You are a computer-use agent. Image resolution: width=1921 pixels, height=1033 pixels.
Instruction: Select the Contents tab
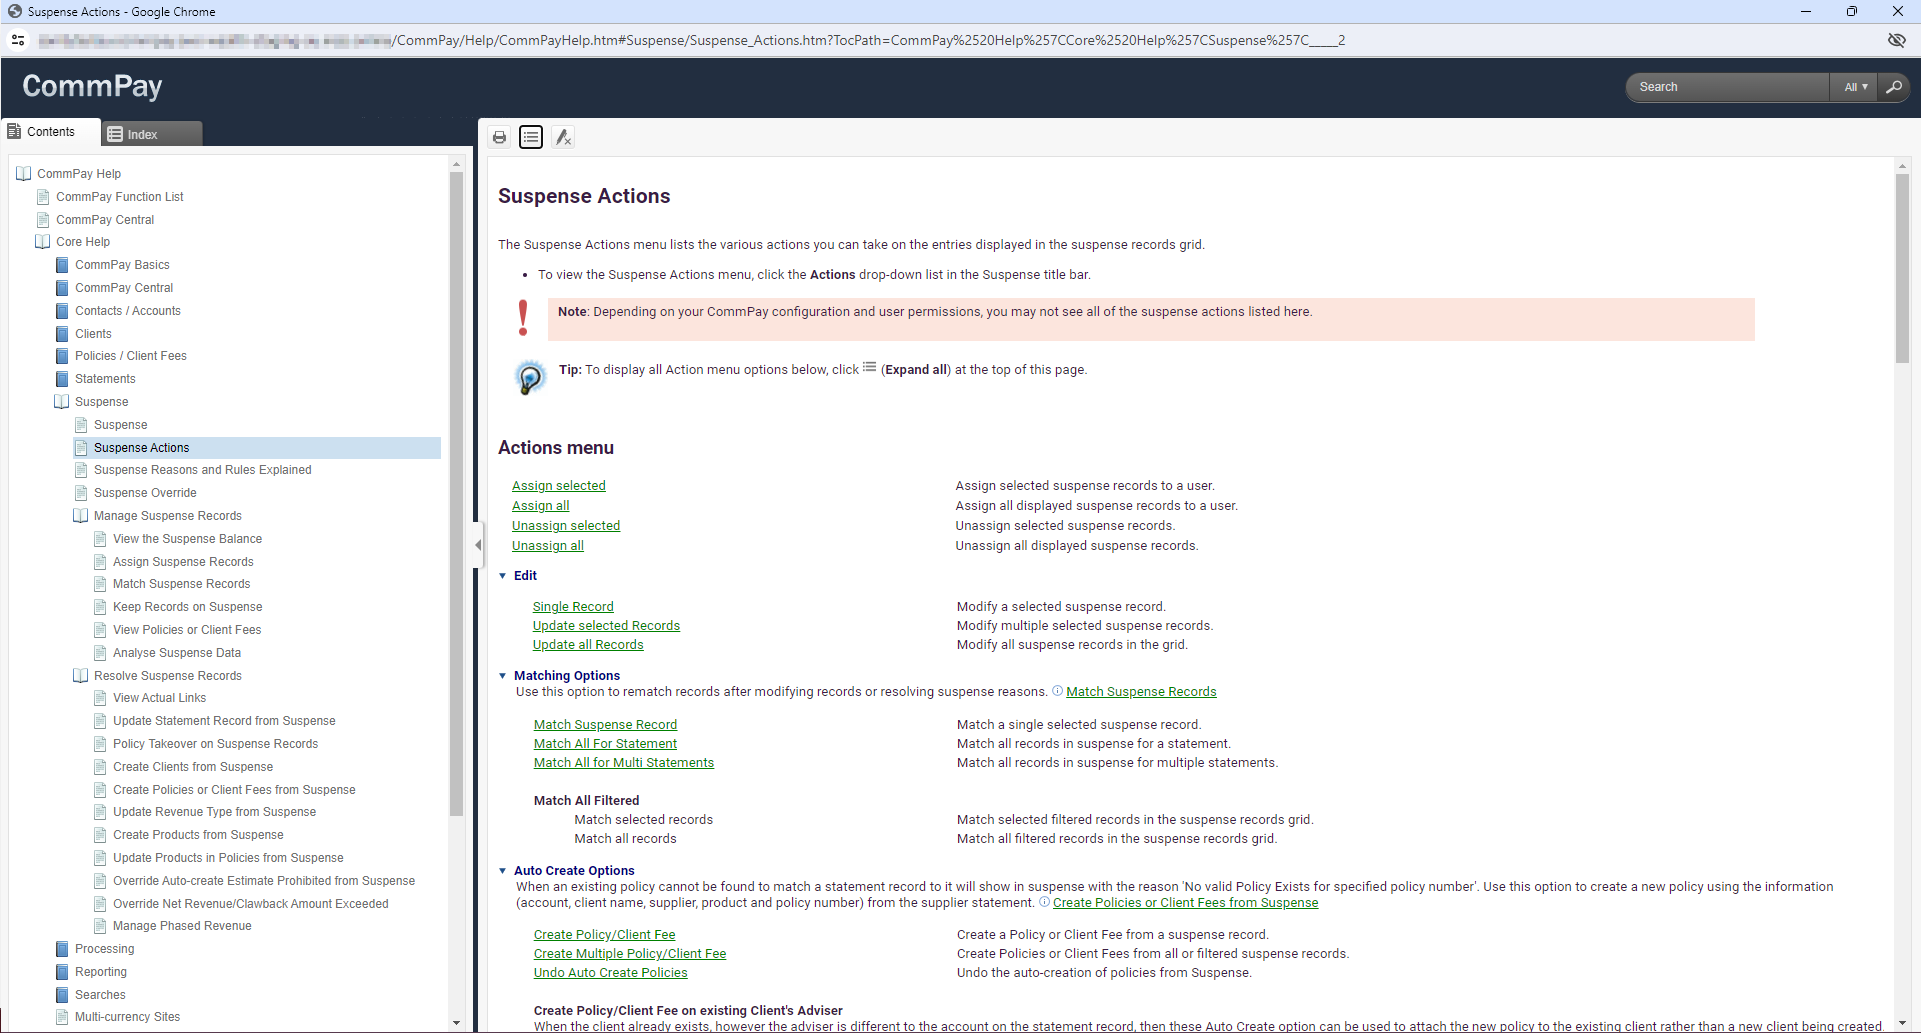pyautogui.click(x=50, y=132)
